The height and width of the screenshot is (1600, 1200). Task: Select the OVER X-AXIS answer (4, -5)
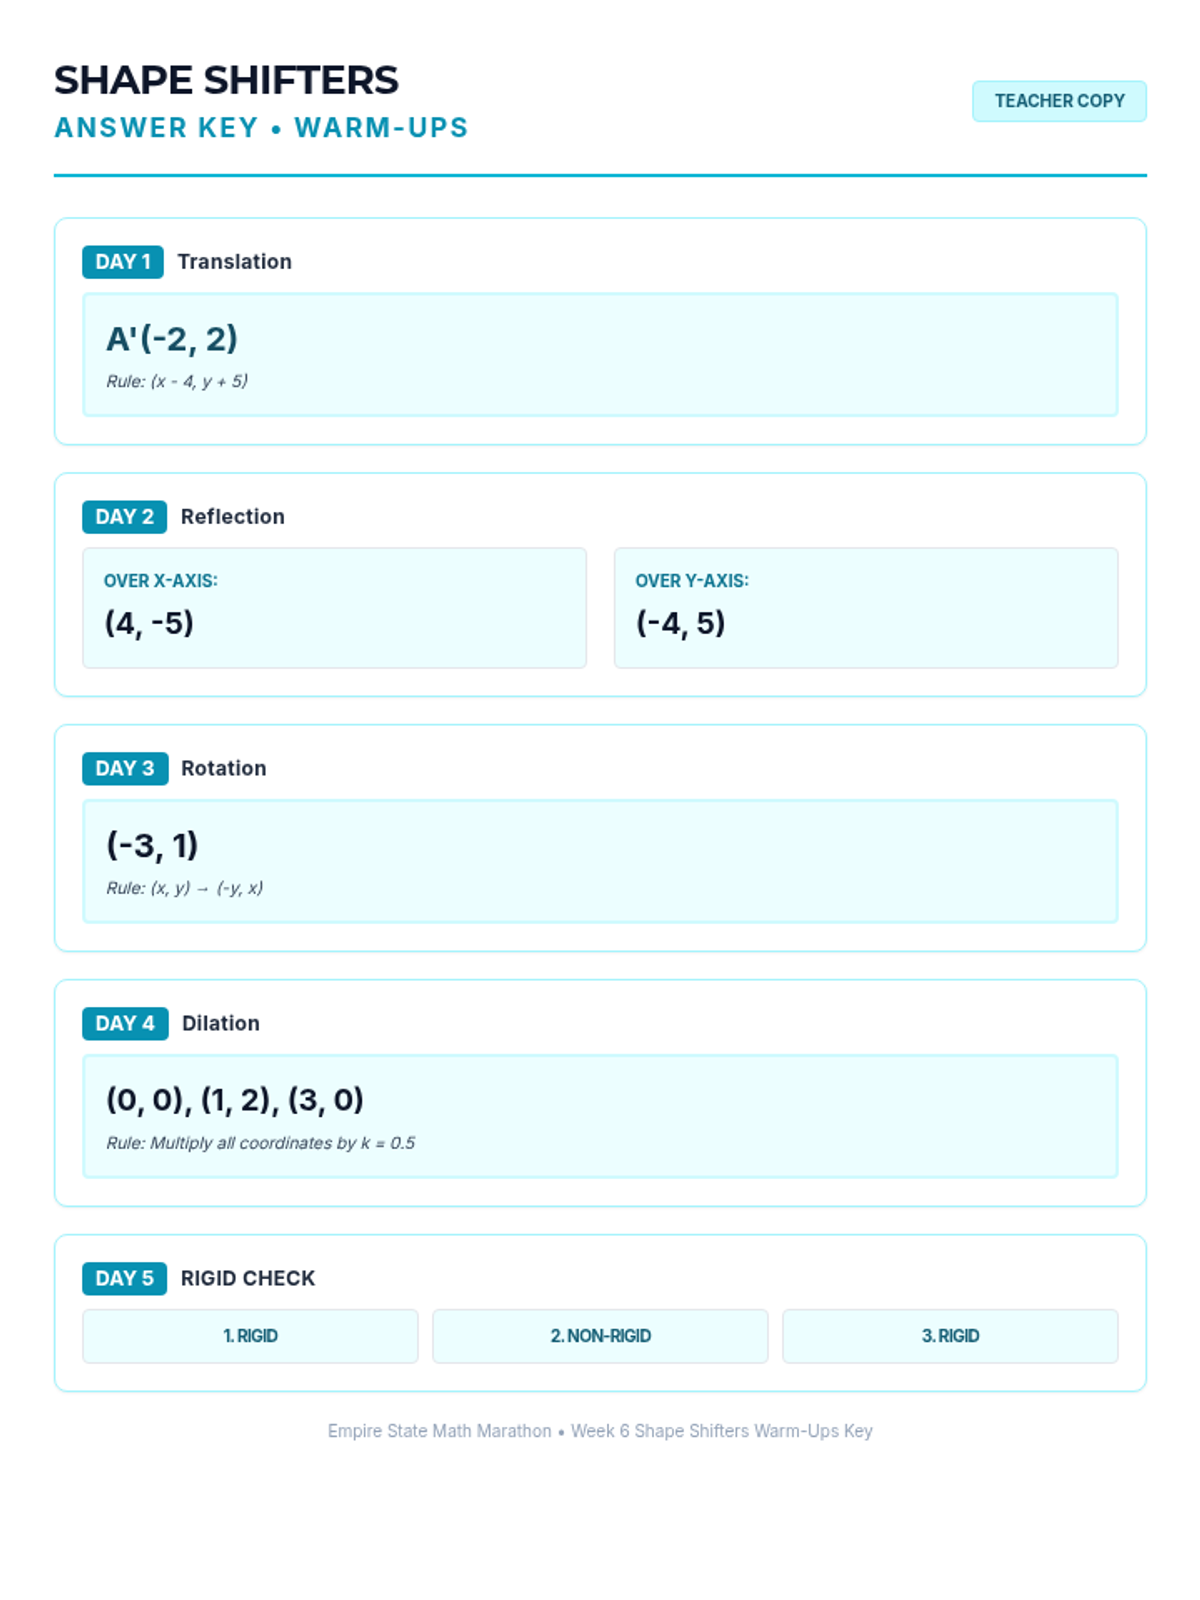tap(149, 623)
